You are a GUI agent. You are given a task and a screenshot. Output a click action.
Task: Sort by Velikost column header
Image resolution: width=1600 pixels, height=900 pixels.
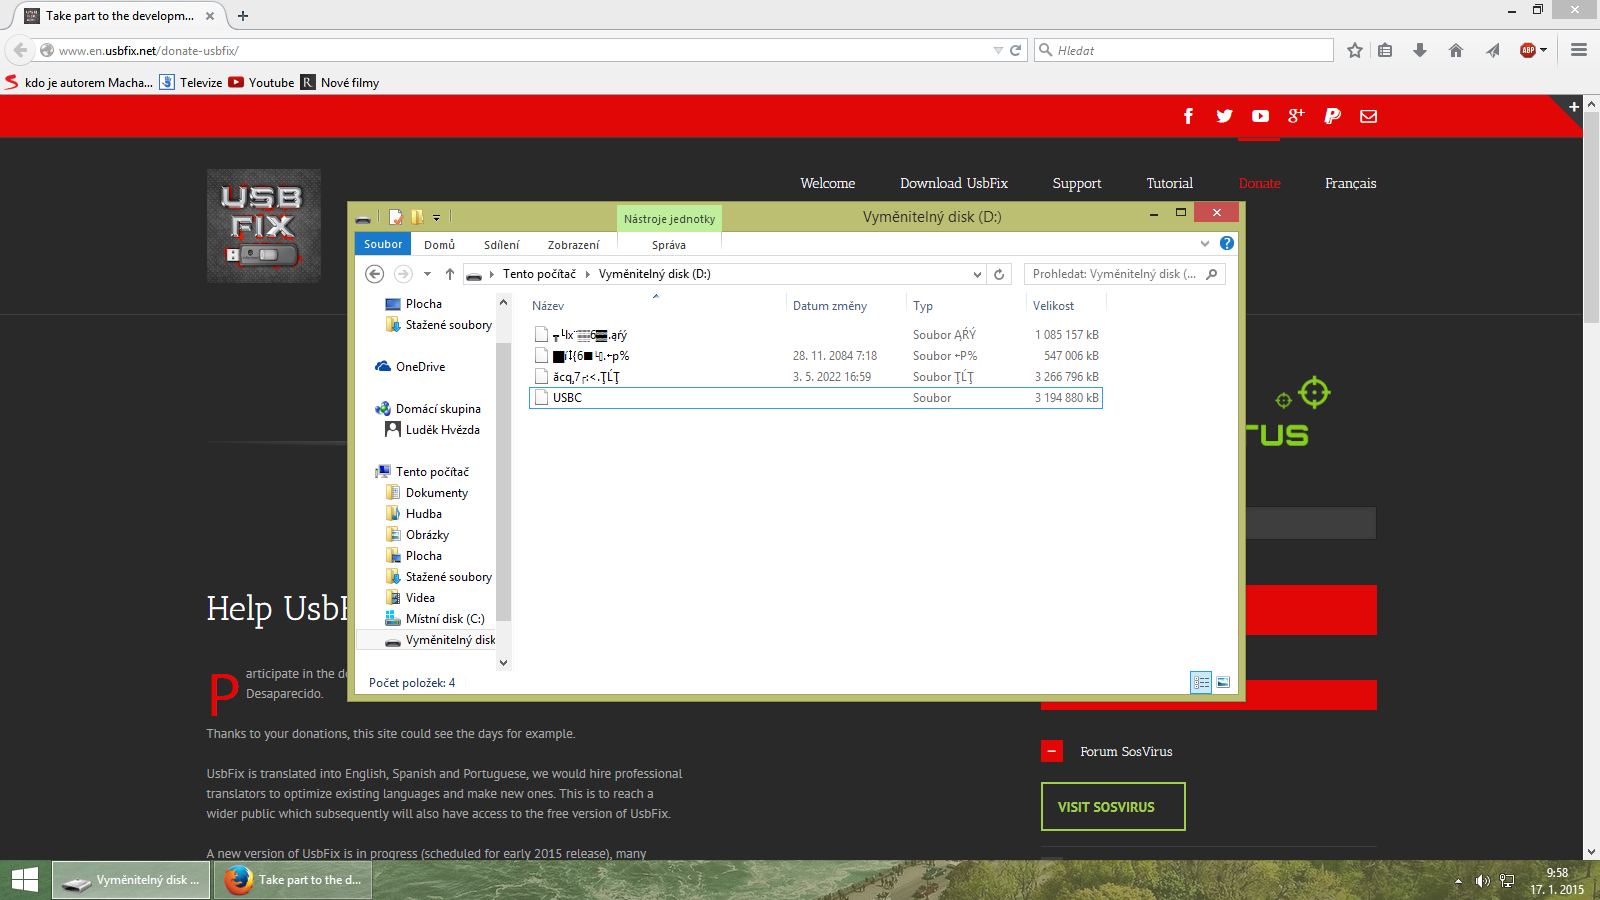coord(1053,306)
